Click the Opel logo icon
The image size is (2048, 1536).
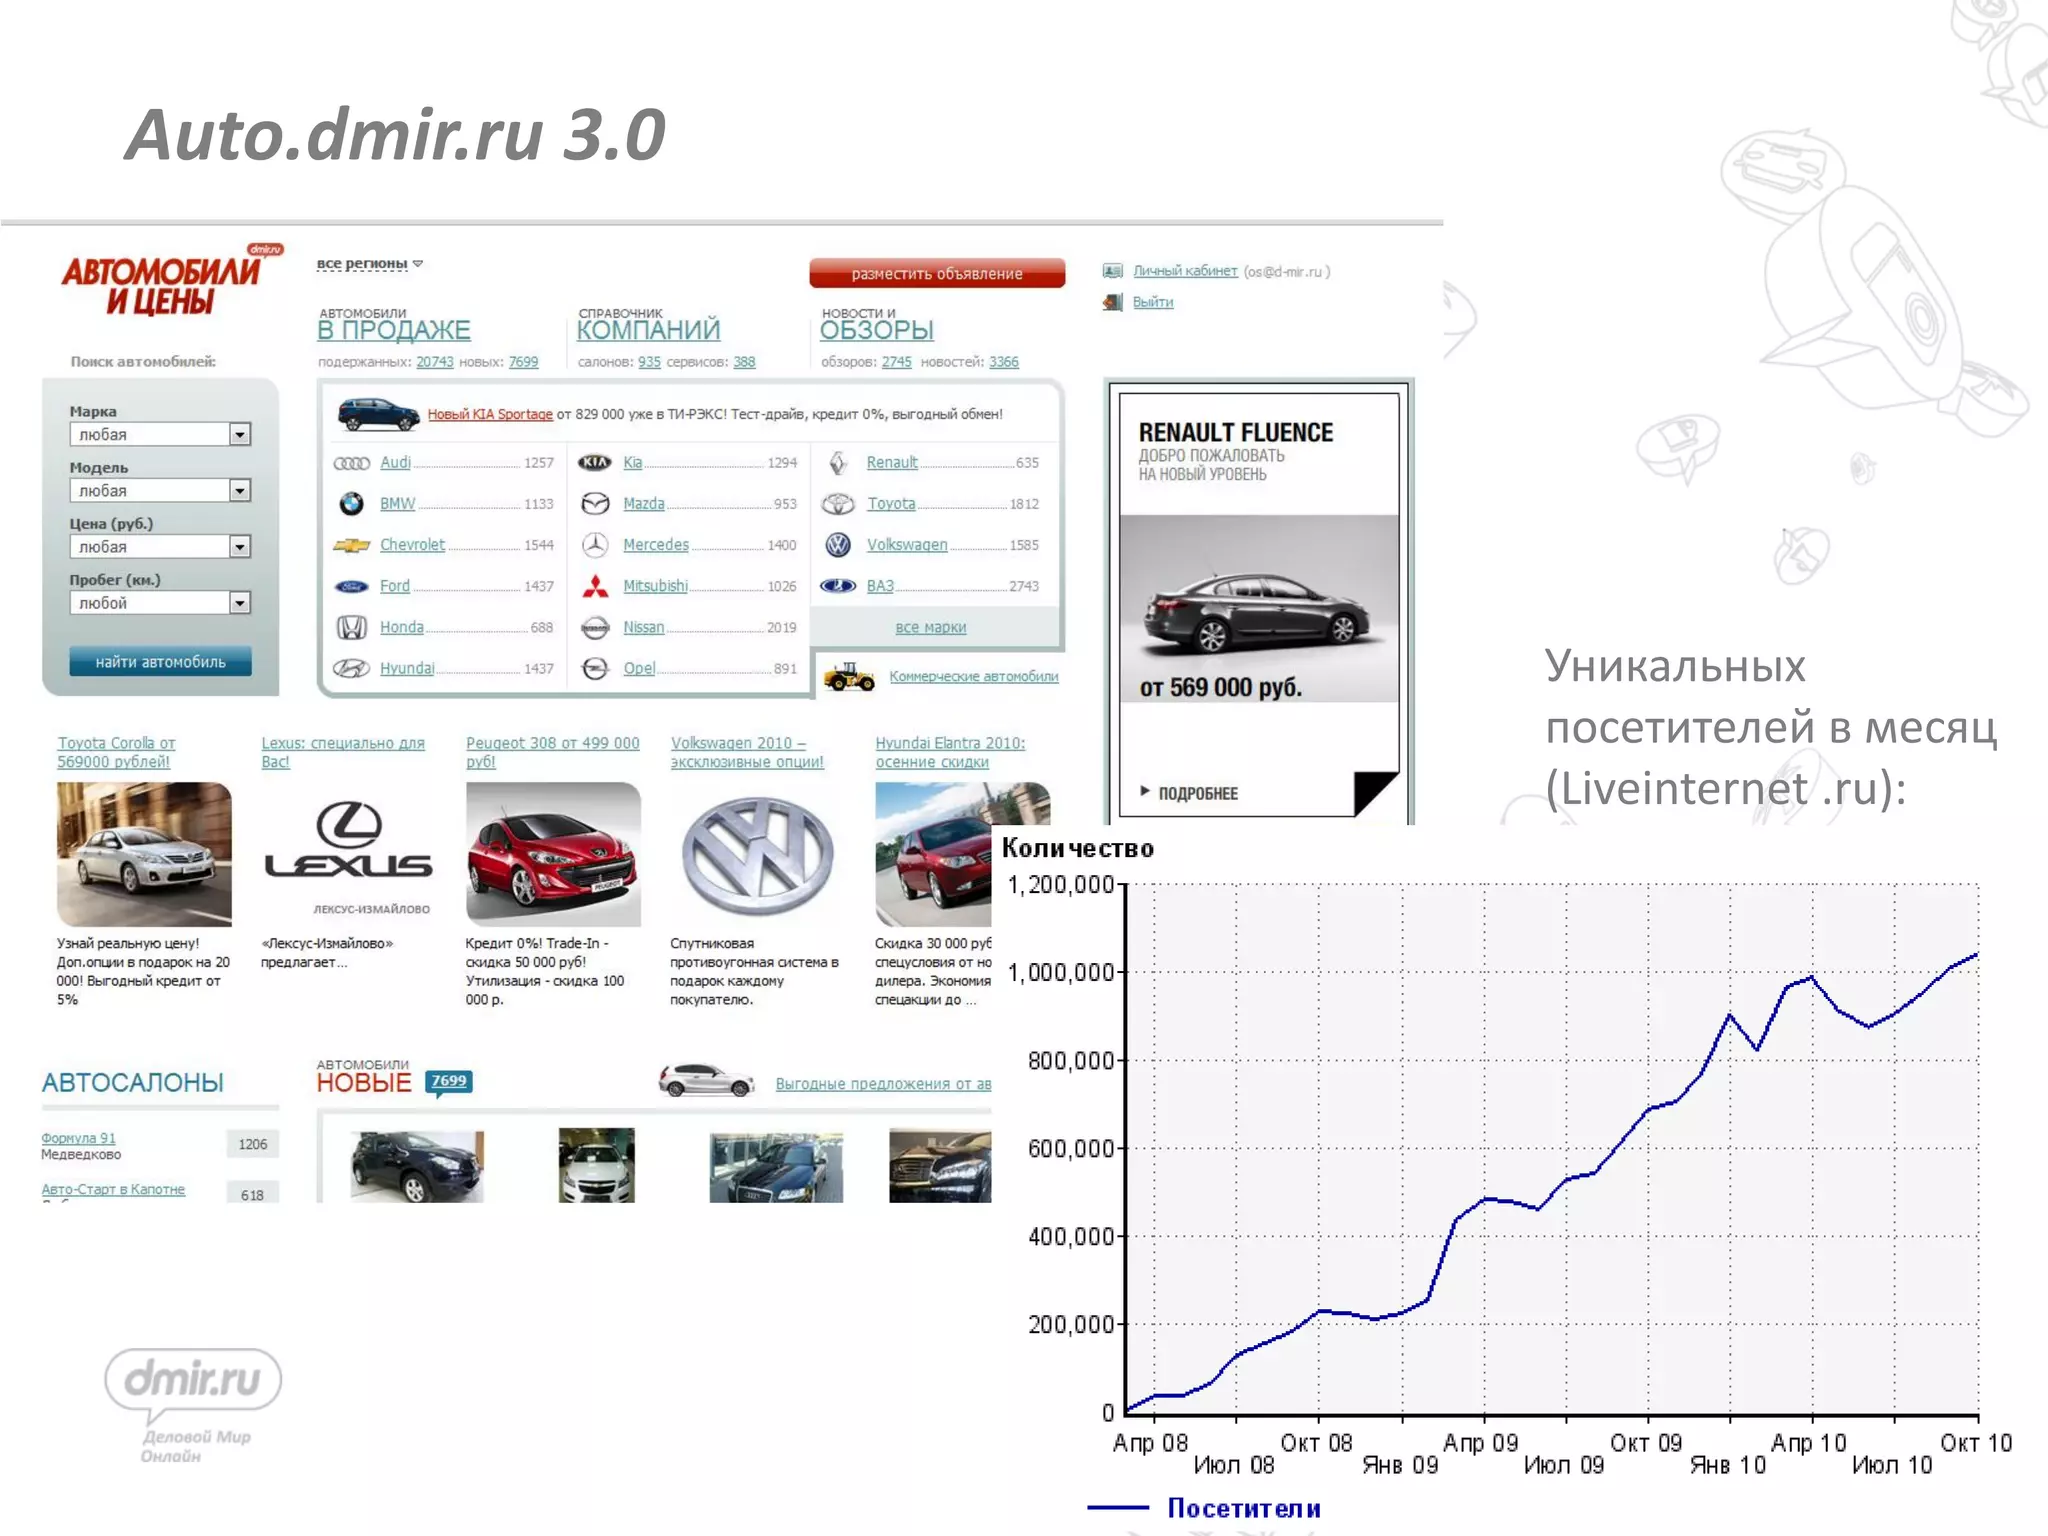(595, 668)
